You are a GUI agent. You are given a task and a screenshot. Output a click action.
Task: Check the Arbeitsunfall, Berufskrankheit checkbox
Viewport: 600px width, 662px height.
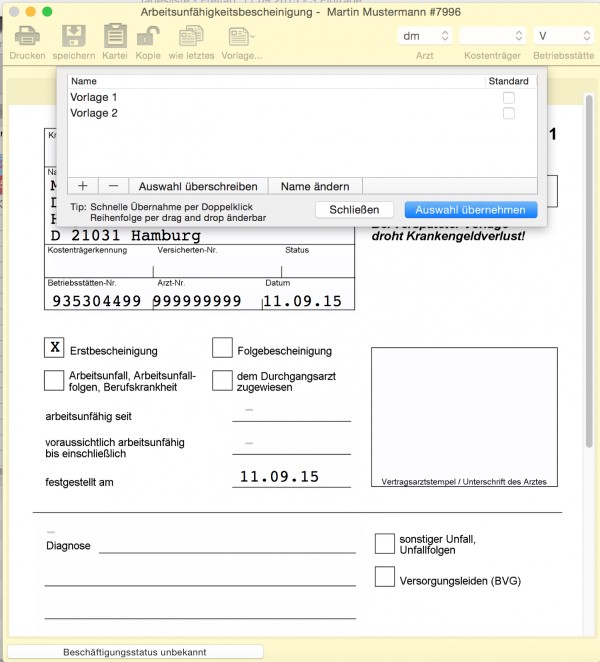click(x=54, y=380)
